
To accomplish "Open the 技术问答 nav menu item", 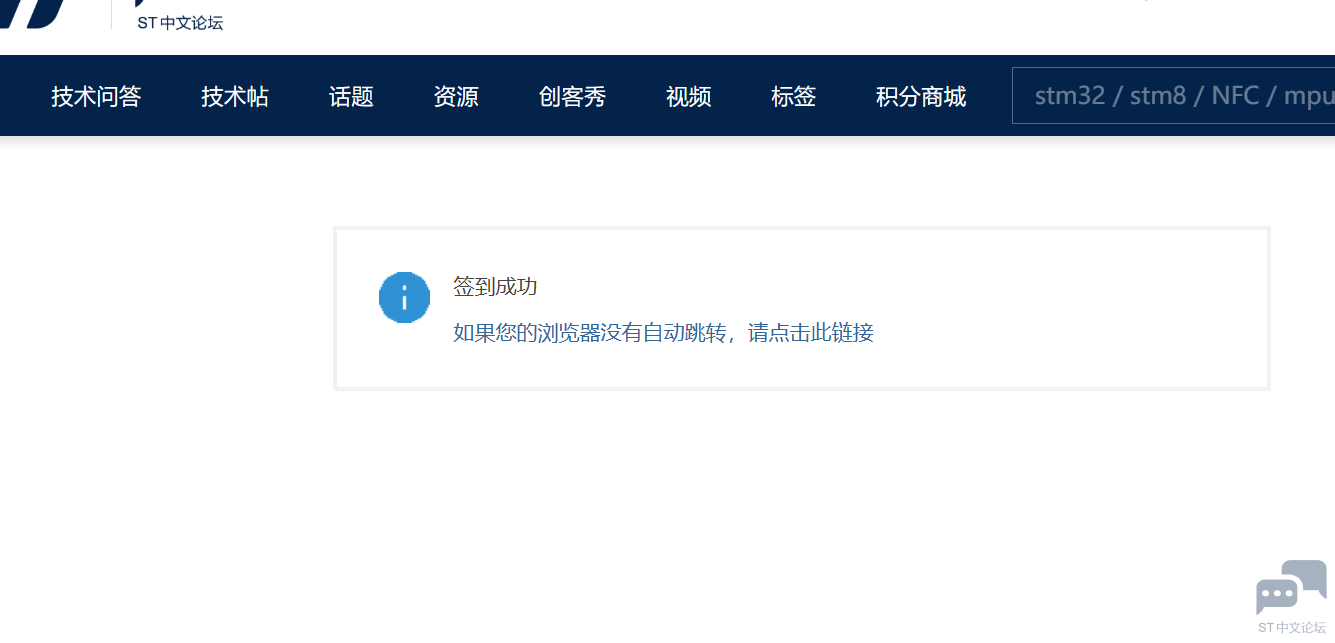I will [96, 96].
